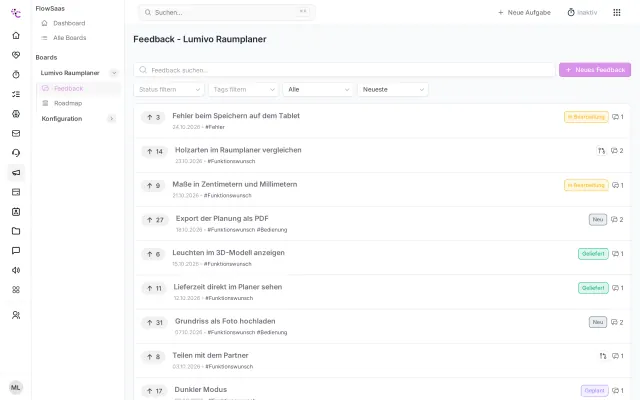This screenshot has height=400, width=640.
Task: Click 'Neue Aufgabe' in the top bar
Action: 524,13
